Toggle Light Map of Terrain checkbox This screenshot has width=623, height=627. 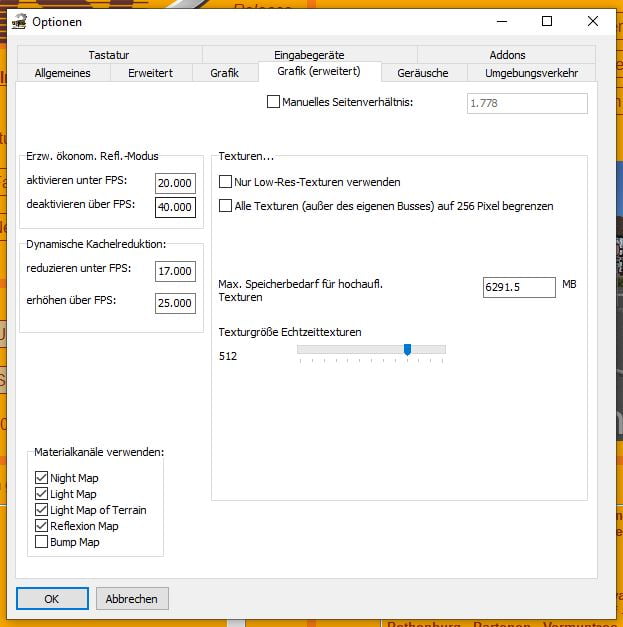[x=42, y=510]
